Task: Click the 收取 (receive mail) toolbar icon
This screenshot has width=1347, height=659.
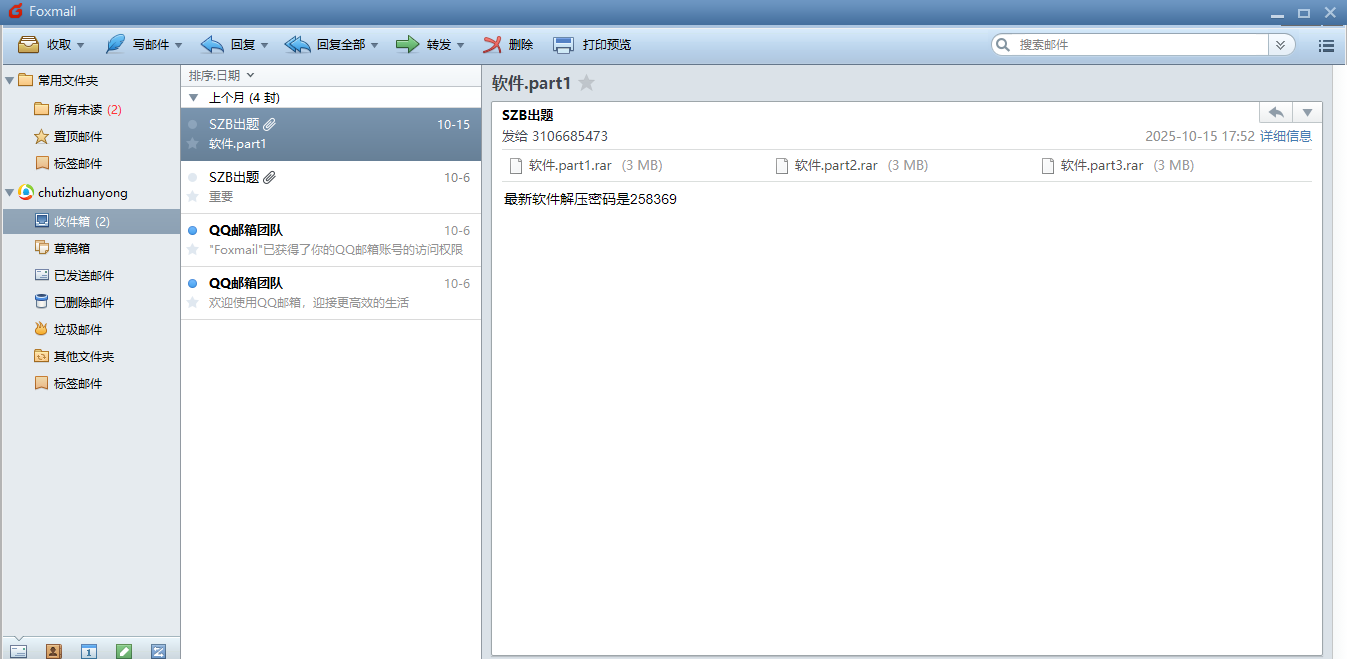Action: tap(29, 45)
